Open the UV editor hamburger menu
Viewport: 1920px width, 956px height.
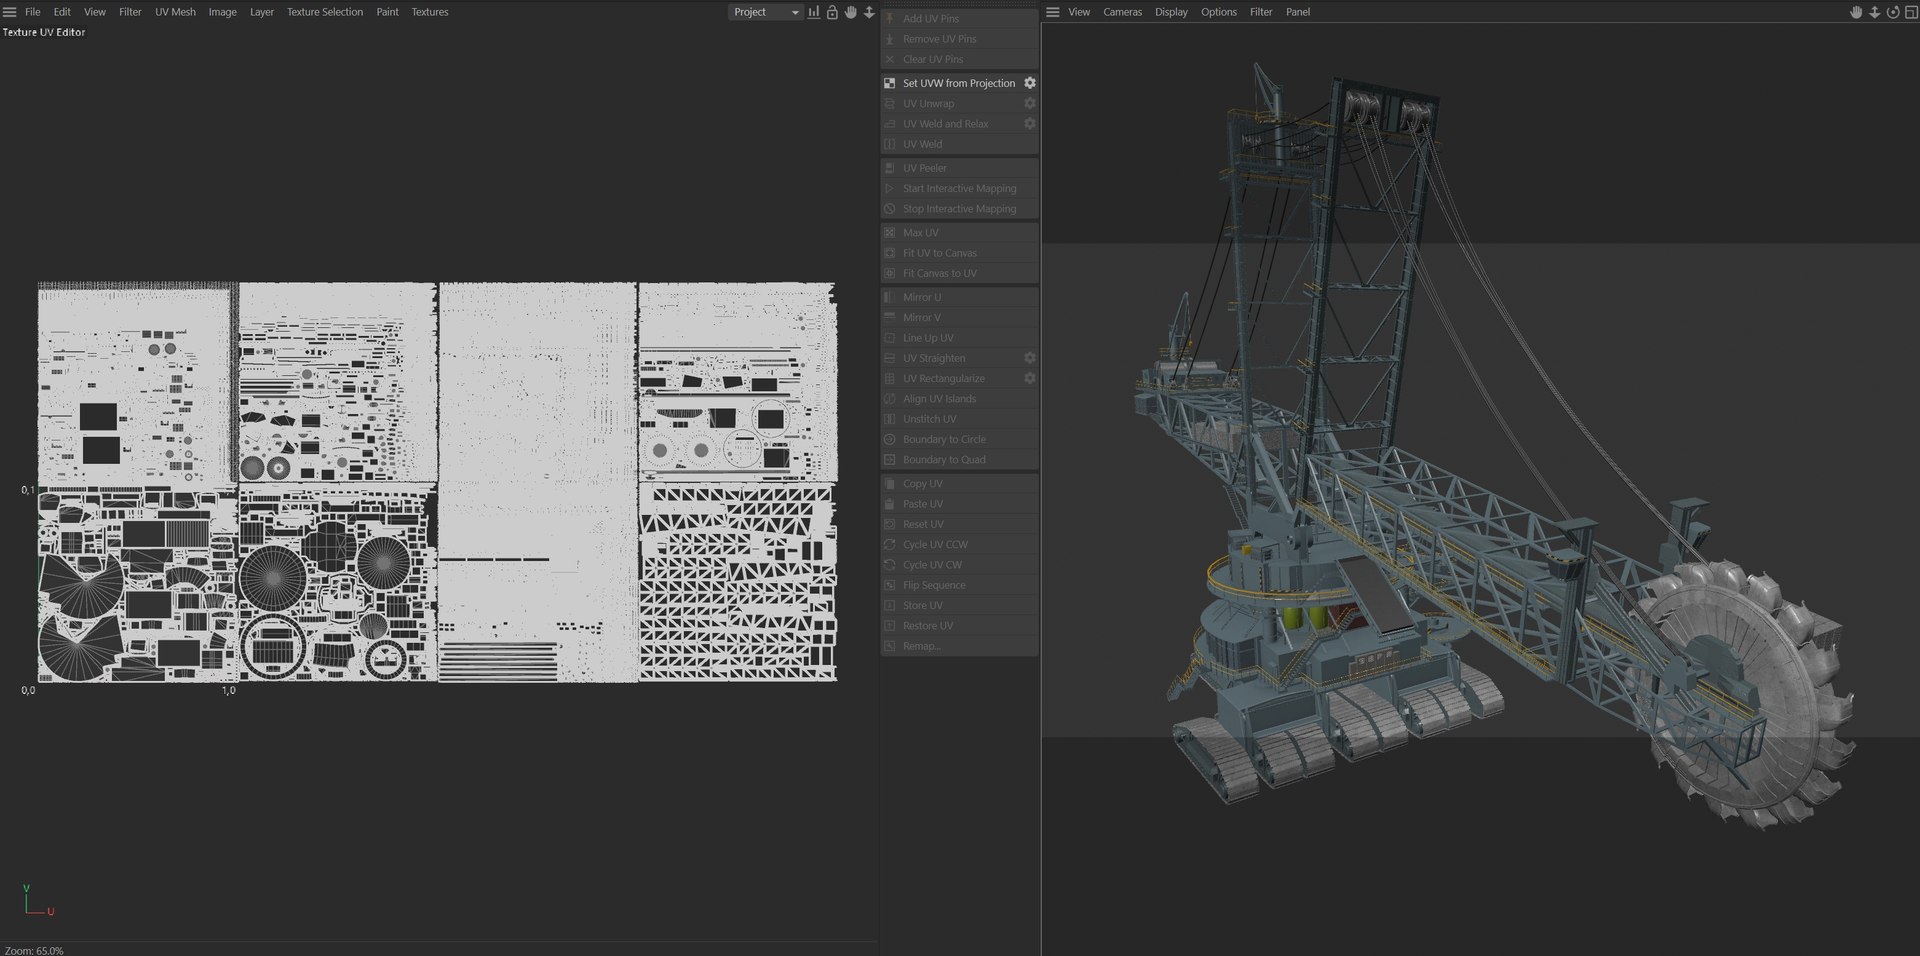[x=10, y=12]
